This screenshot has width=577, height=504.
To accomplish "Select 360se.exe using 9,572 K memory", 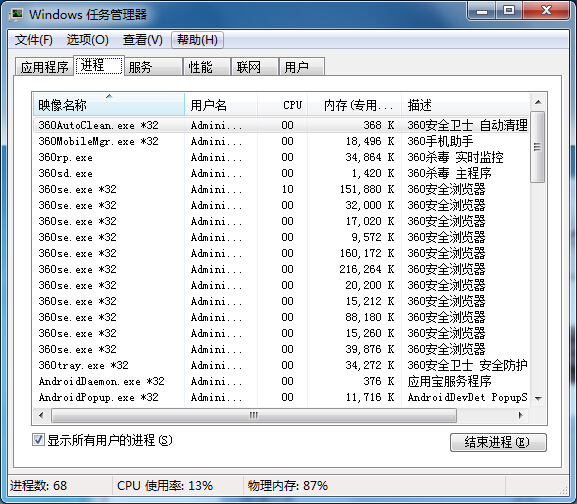I will [x=281, y=237].
